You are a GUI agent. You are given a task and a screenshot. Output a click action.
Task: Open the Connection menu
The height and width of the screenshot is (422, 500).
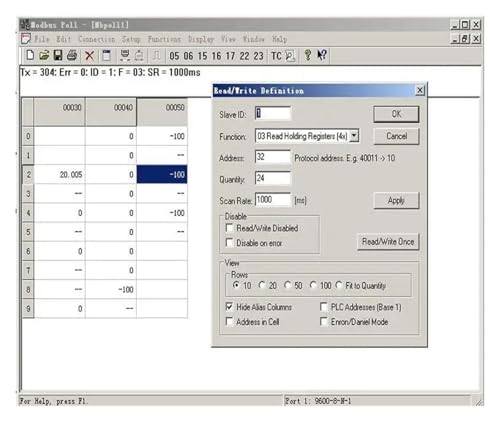pyautogui.click(x=97, y=39)
